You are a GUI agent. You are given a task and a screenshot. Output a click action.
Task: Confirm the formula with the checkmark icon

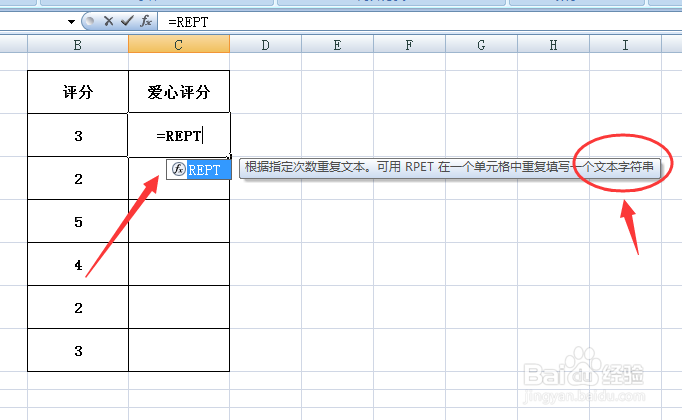(x=127, y=21)
